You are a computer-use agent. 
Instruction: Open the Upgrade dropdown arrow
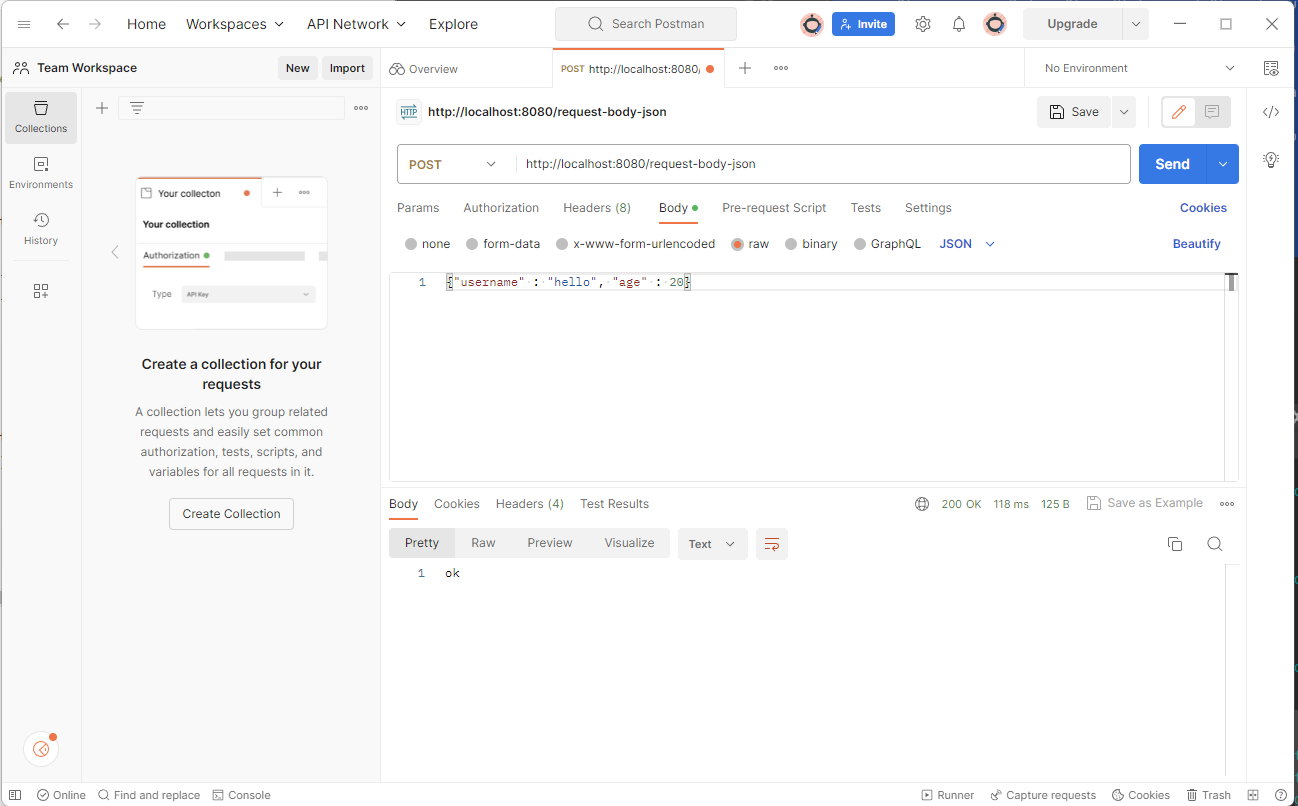coord(1135,24)
